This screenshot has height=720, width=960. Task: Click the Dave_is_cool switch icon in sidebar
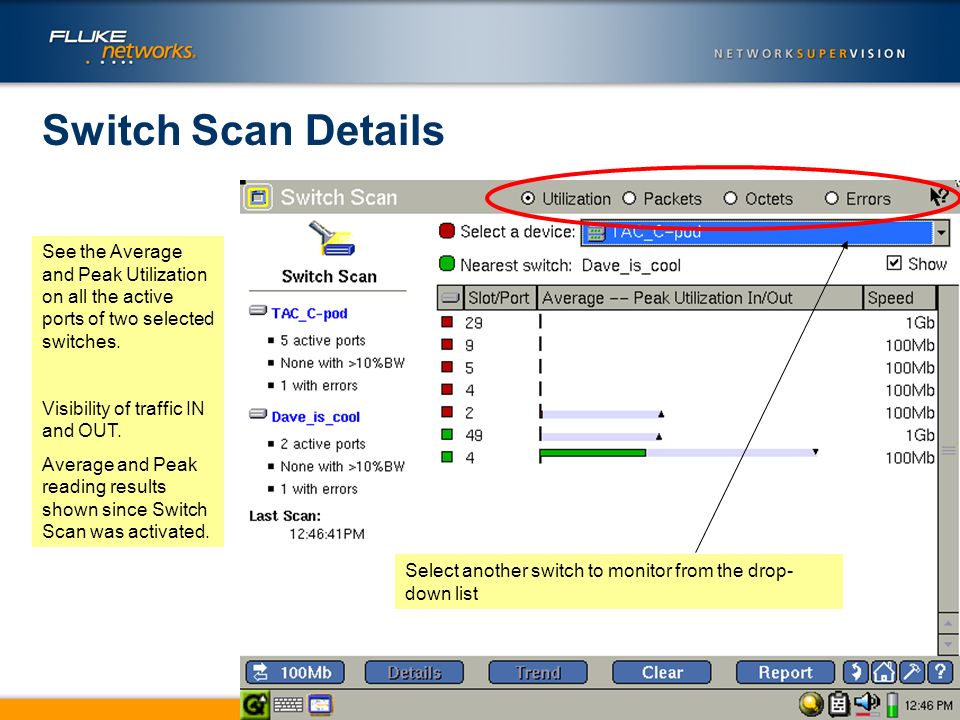pos(258,414)
